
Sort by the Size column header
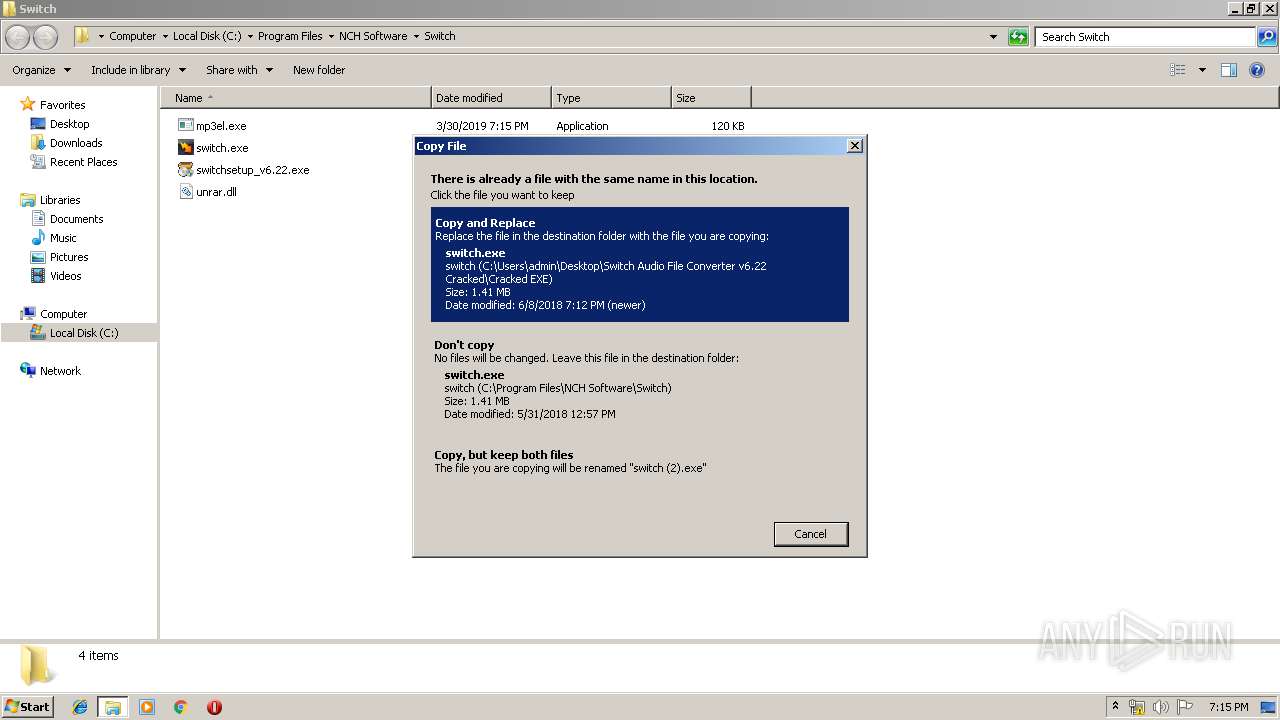click(711, 98)
